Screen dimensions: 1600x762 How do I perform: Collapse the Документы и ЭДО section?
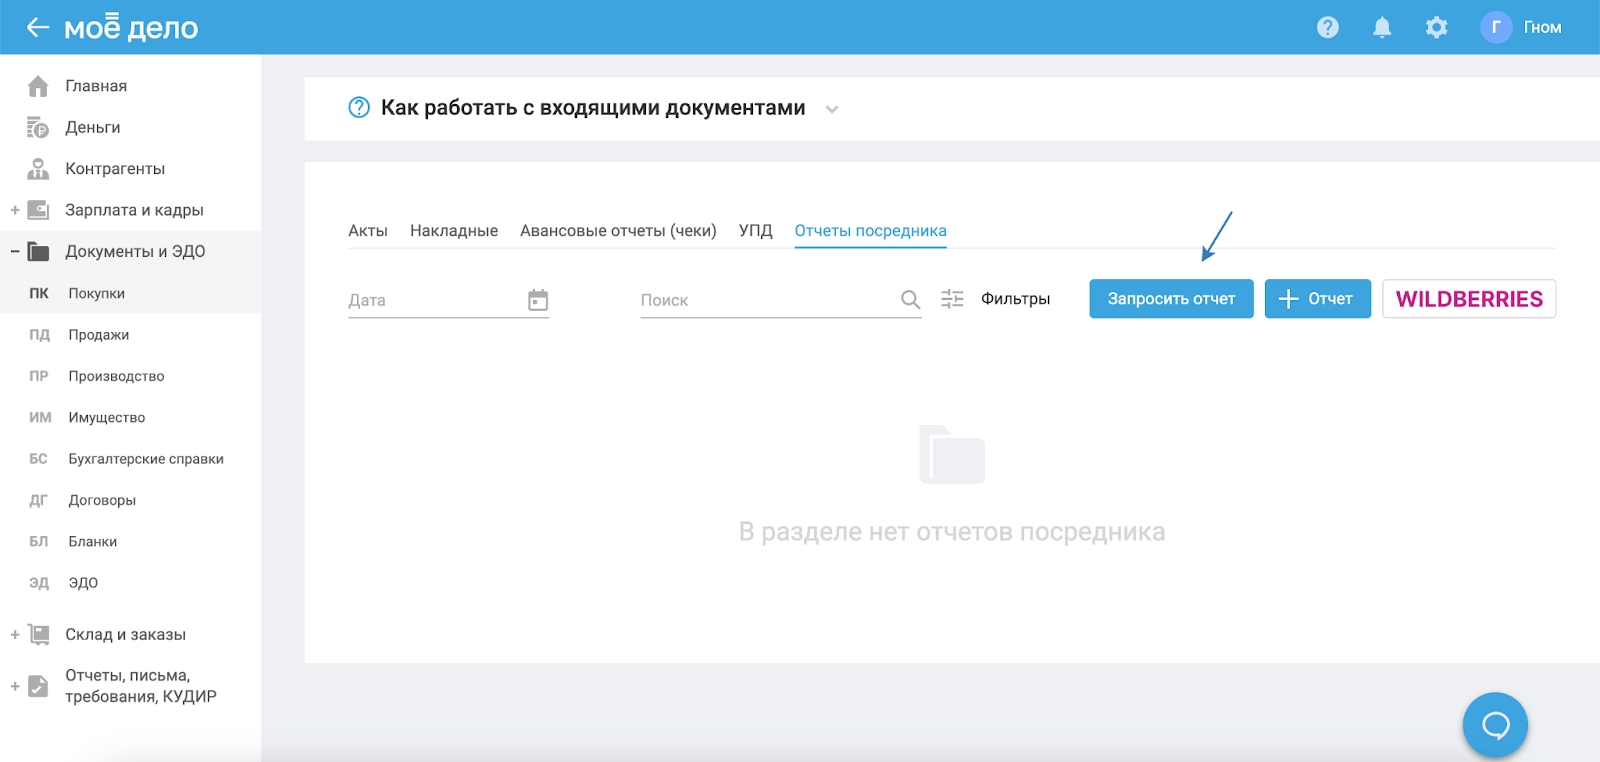point(15,251)
